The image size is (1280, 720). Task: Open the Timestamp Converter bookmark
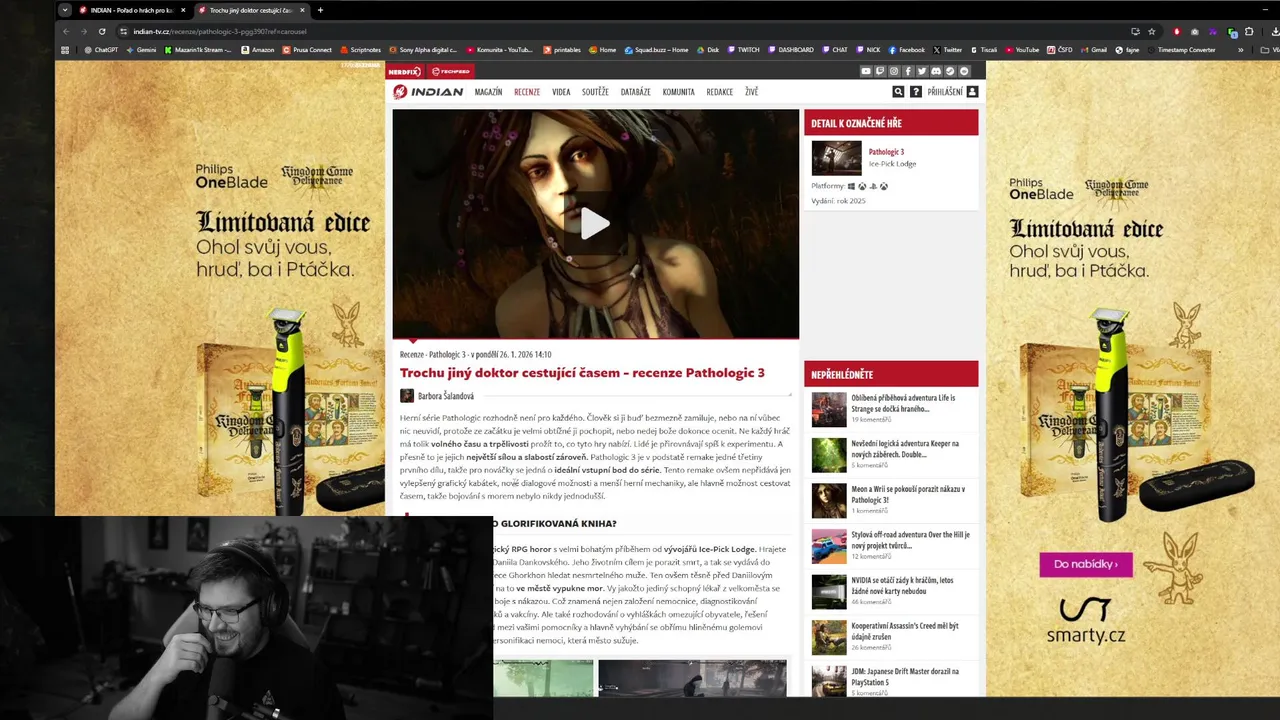tap(1182, 49)
